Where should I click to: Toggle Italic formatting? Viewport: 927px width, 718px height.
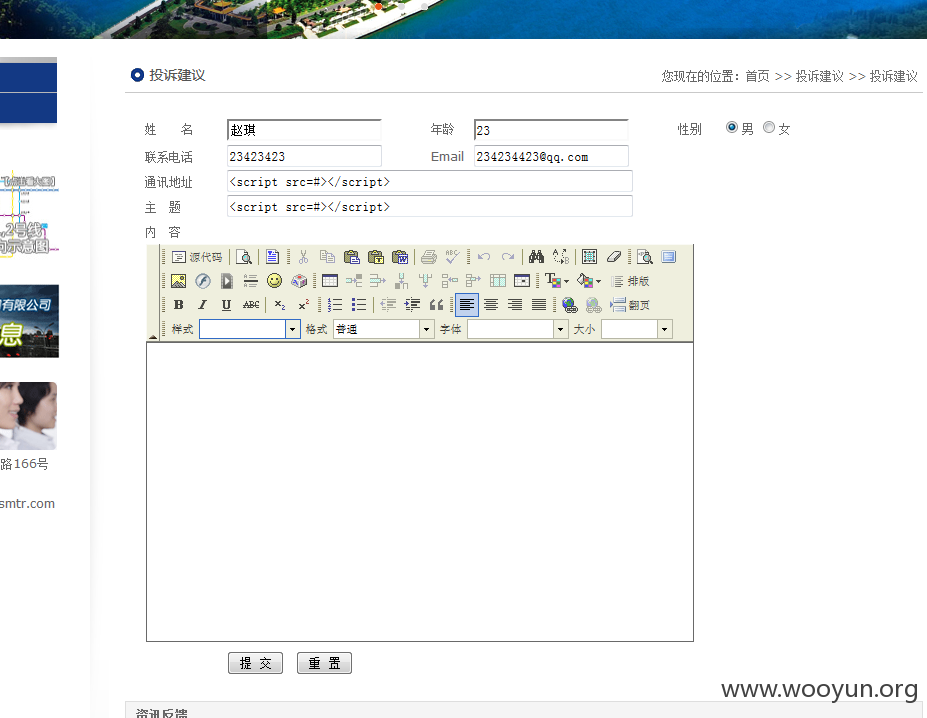point(202,305)
